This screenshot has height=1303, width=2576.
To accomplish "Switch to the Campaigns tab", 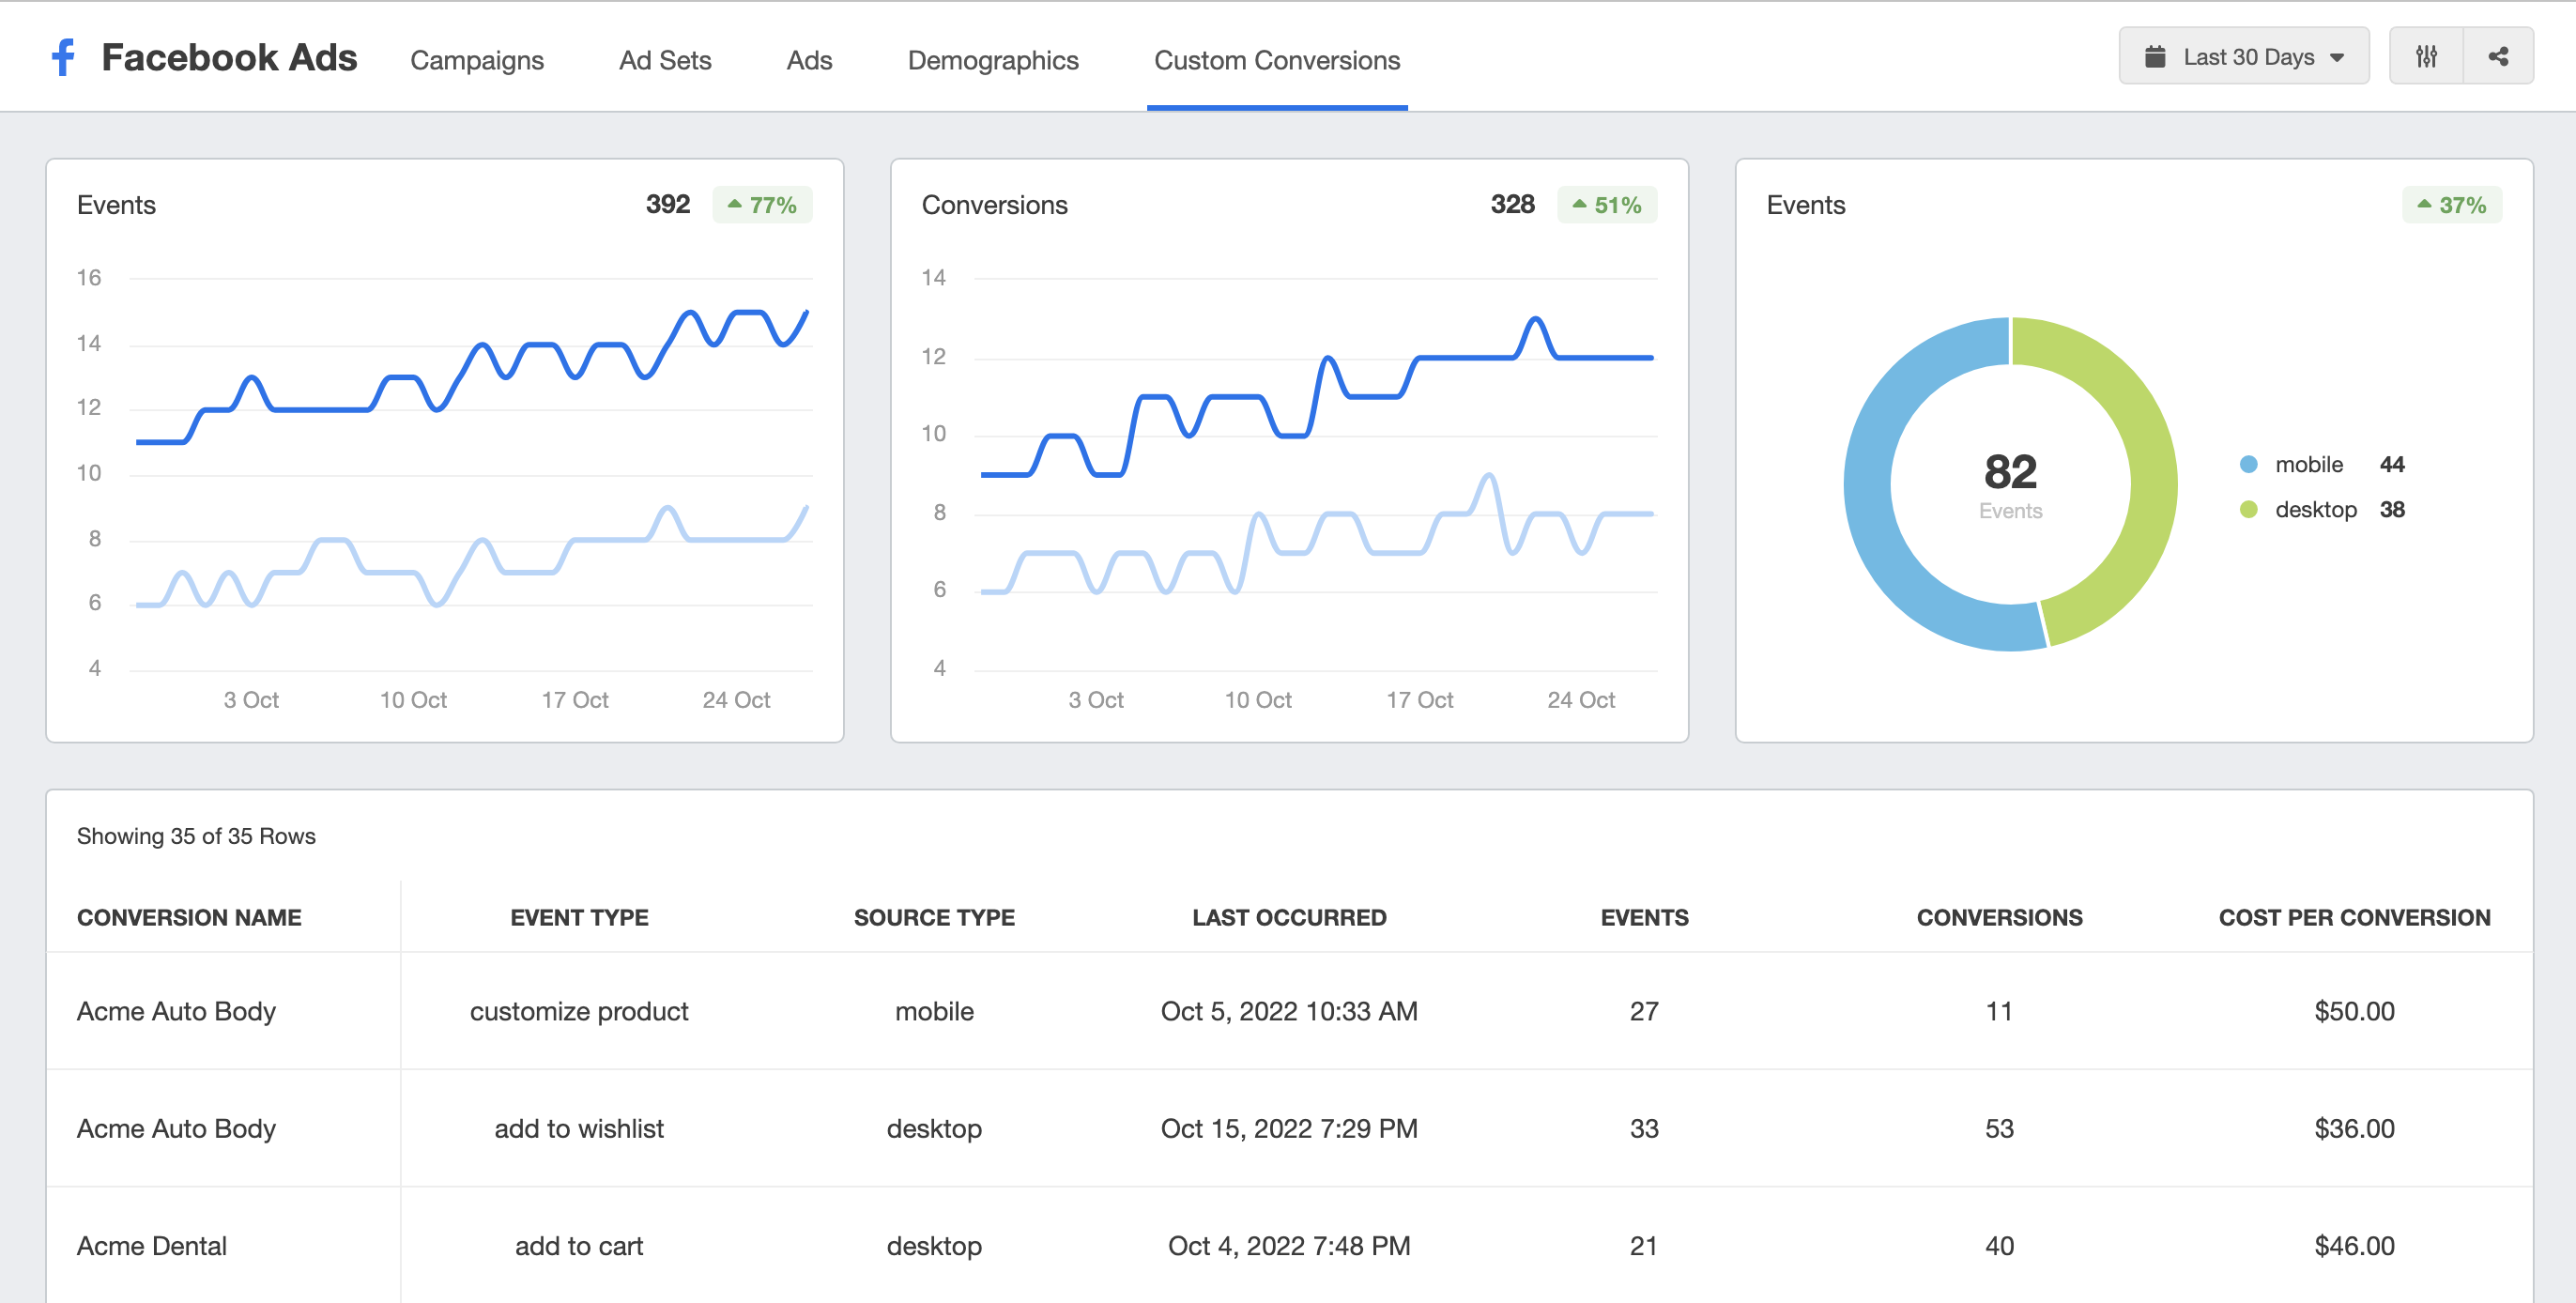I will point(475,60).
